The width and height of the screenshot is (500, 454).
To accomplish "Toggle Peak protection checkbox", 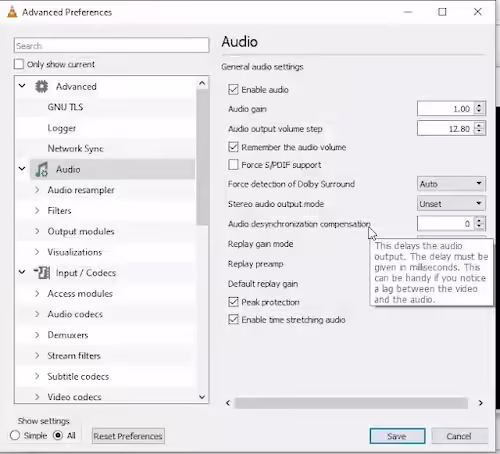I will coord(233,302).
